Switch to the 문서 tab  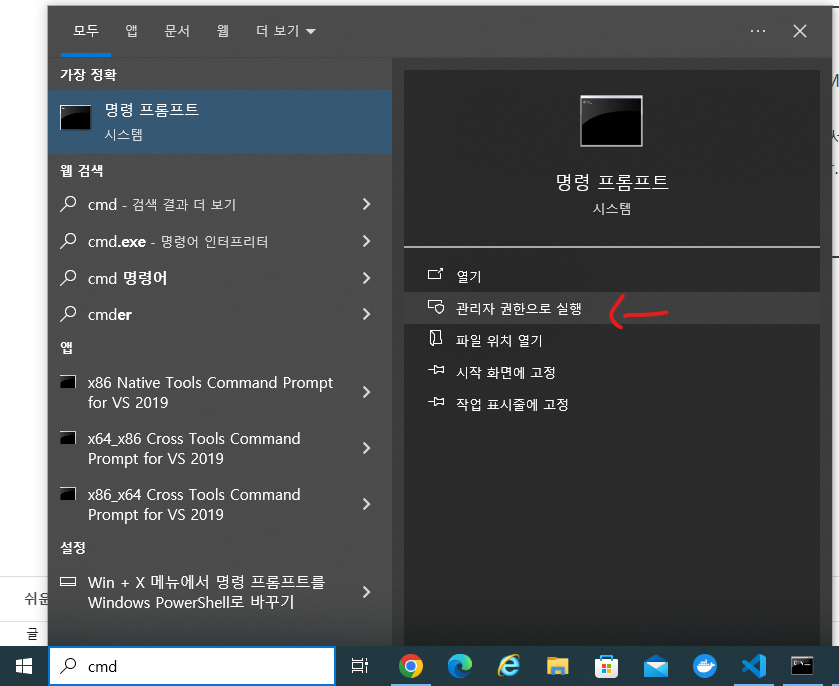(177, 31)
